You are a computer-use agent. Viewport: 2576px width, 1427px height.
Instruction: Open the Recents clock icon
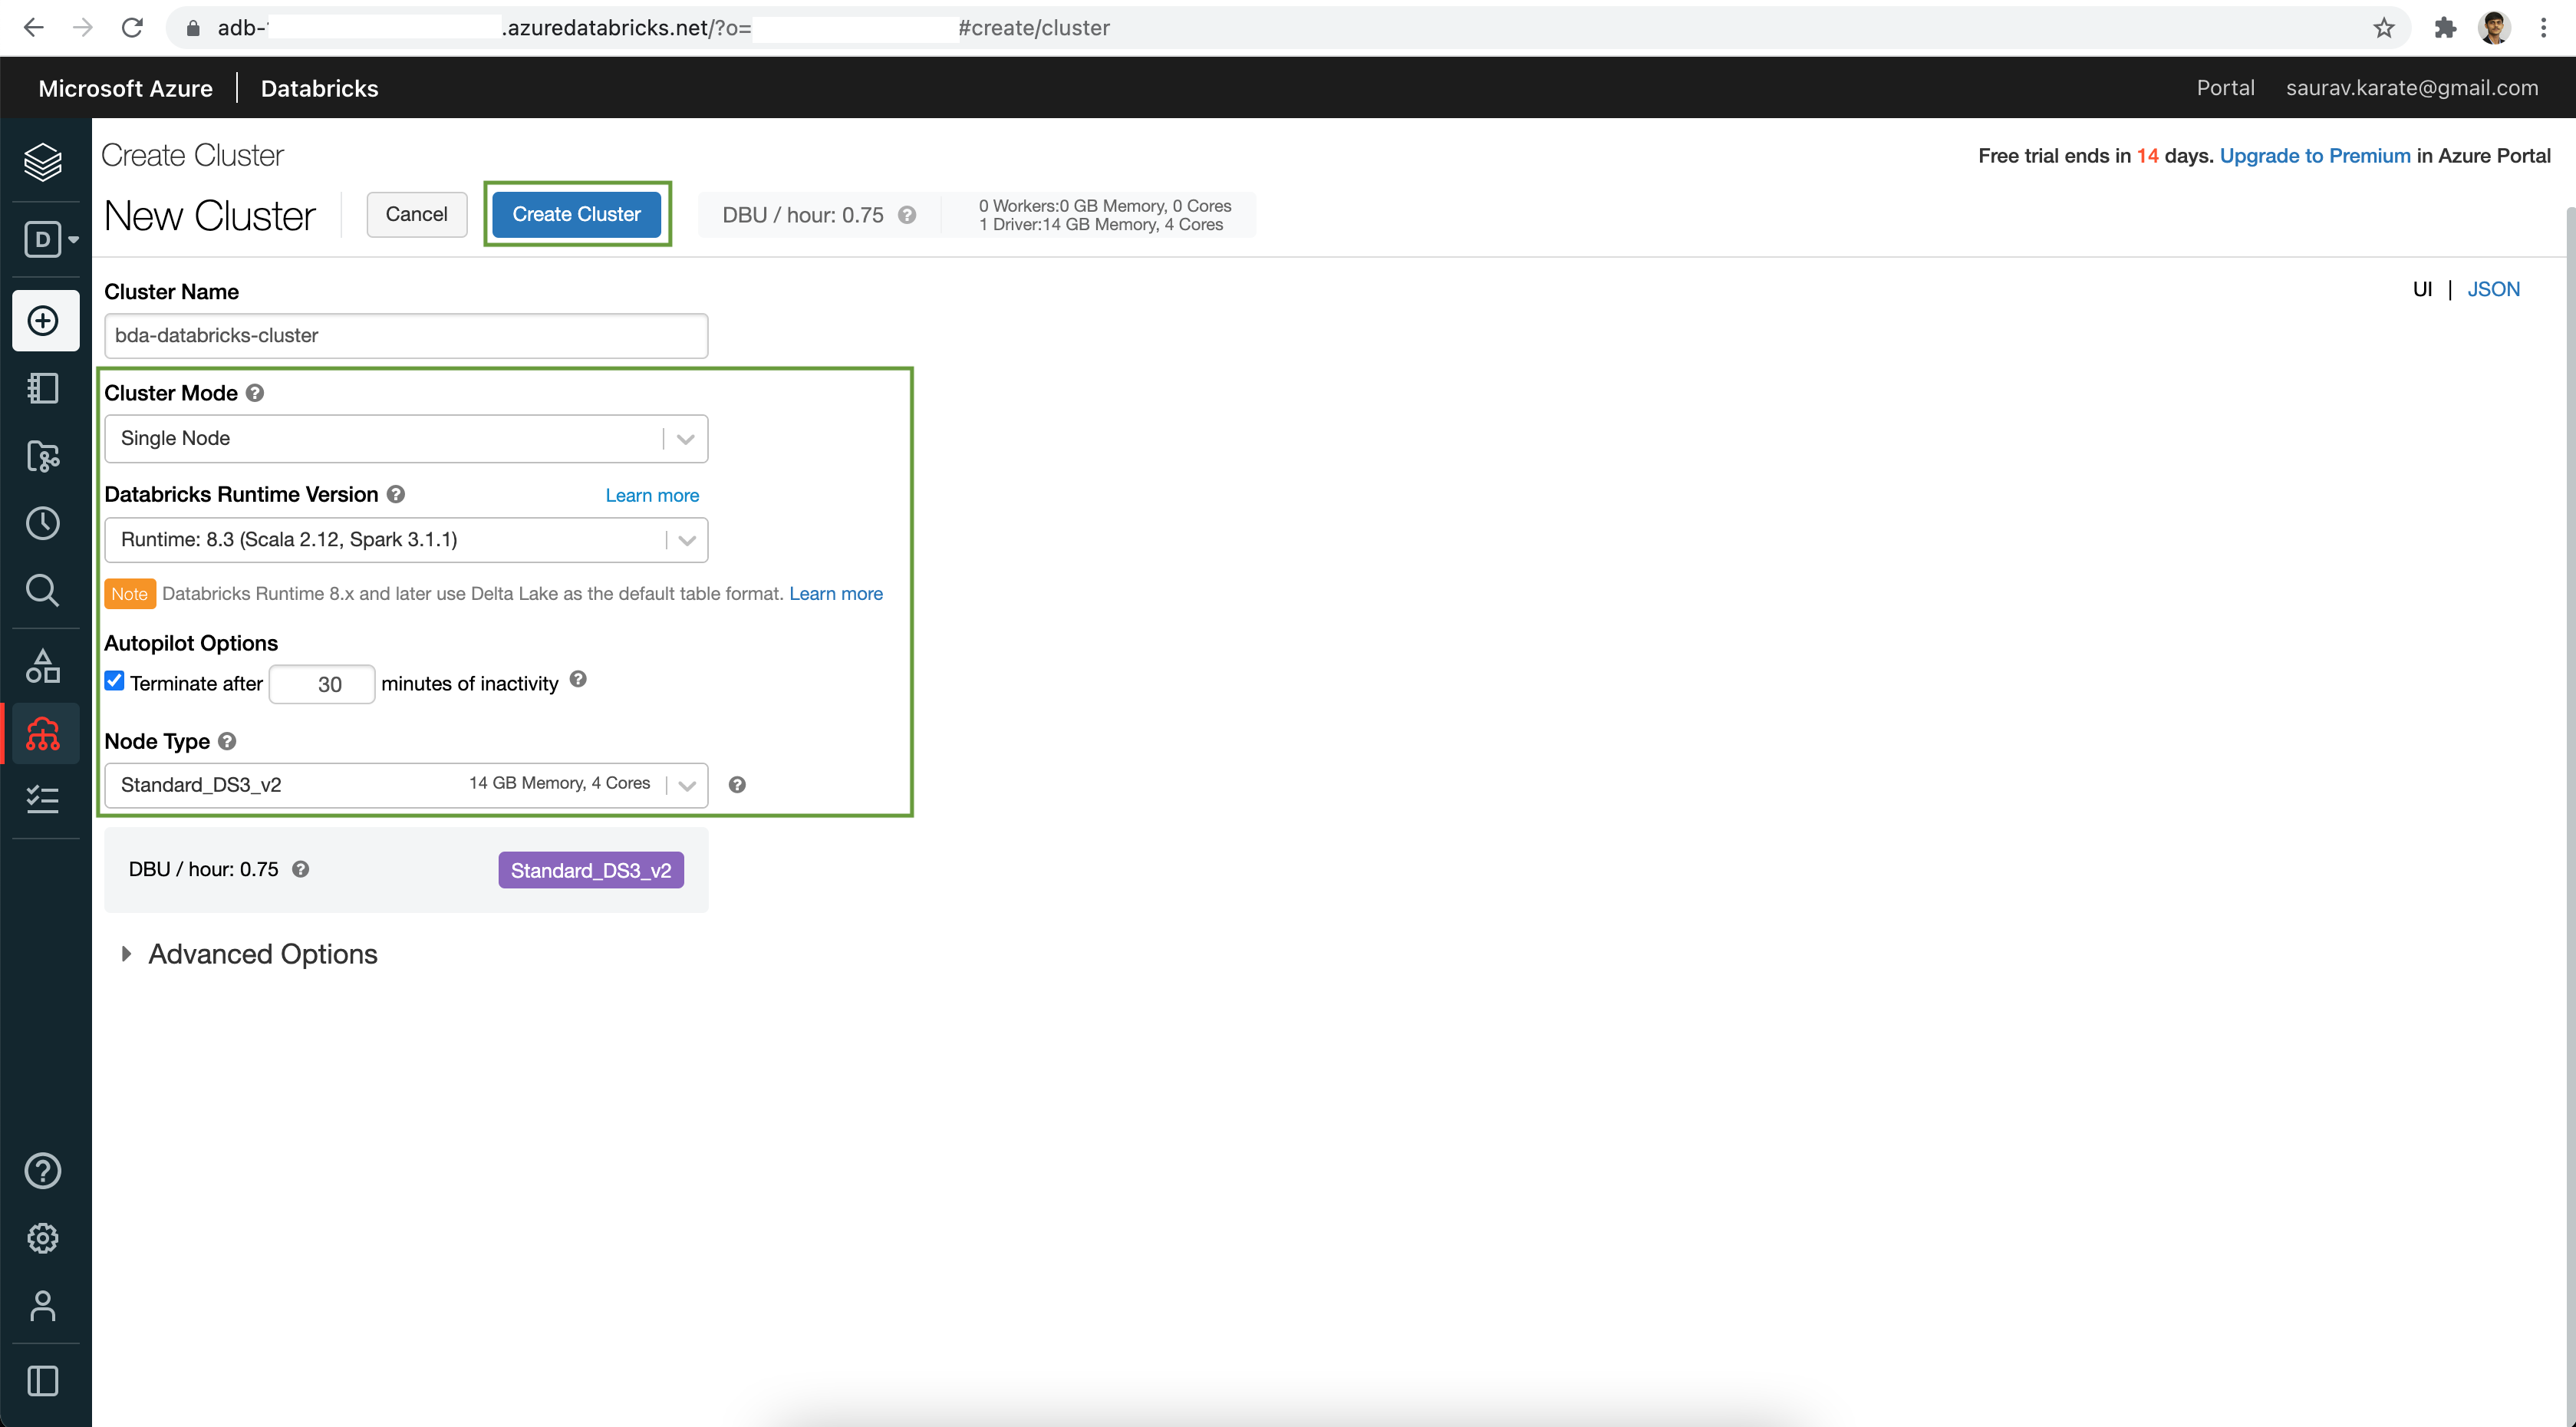click(43, 523)
